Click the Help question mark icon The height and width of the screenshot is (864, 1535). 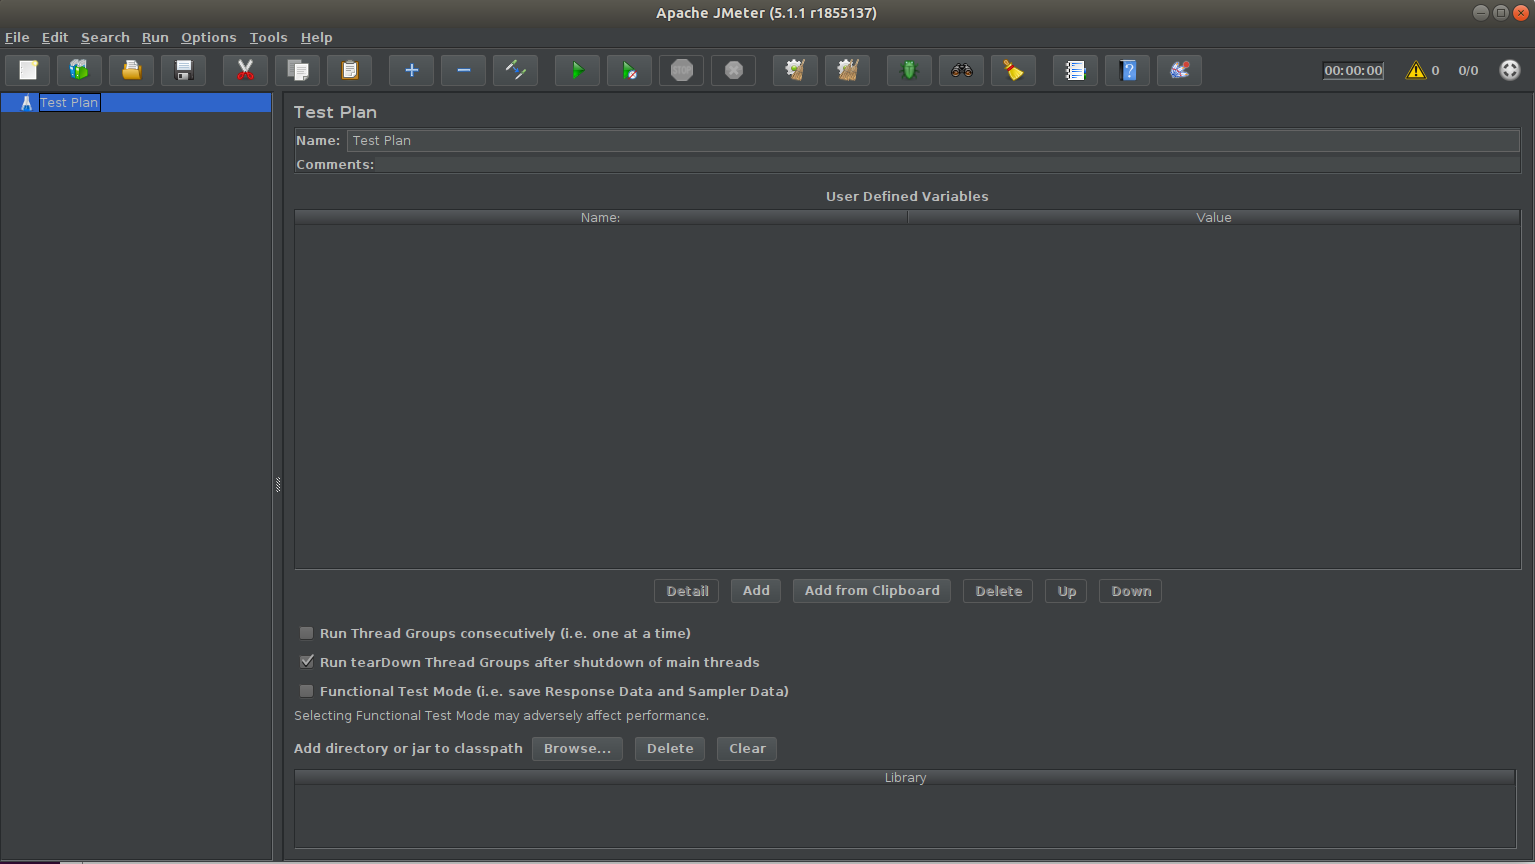1128,70
